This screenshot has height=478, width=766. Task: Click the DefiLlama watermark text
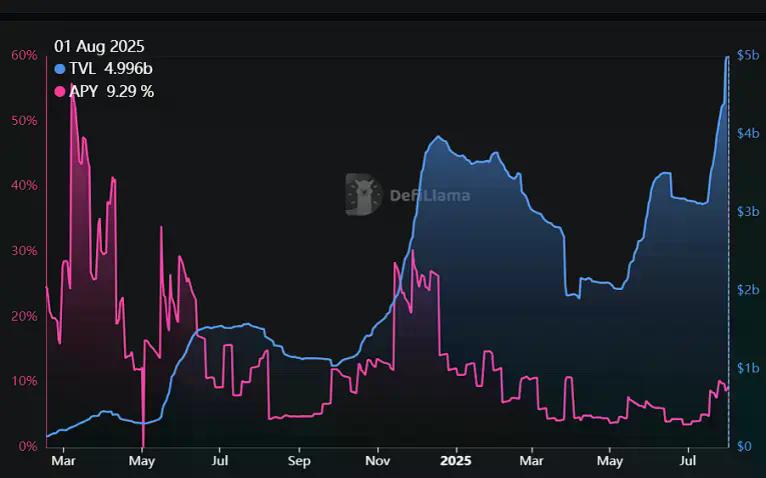(429, 196)
